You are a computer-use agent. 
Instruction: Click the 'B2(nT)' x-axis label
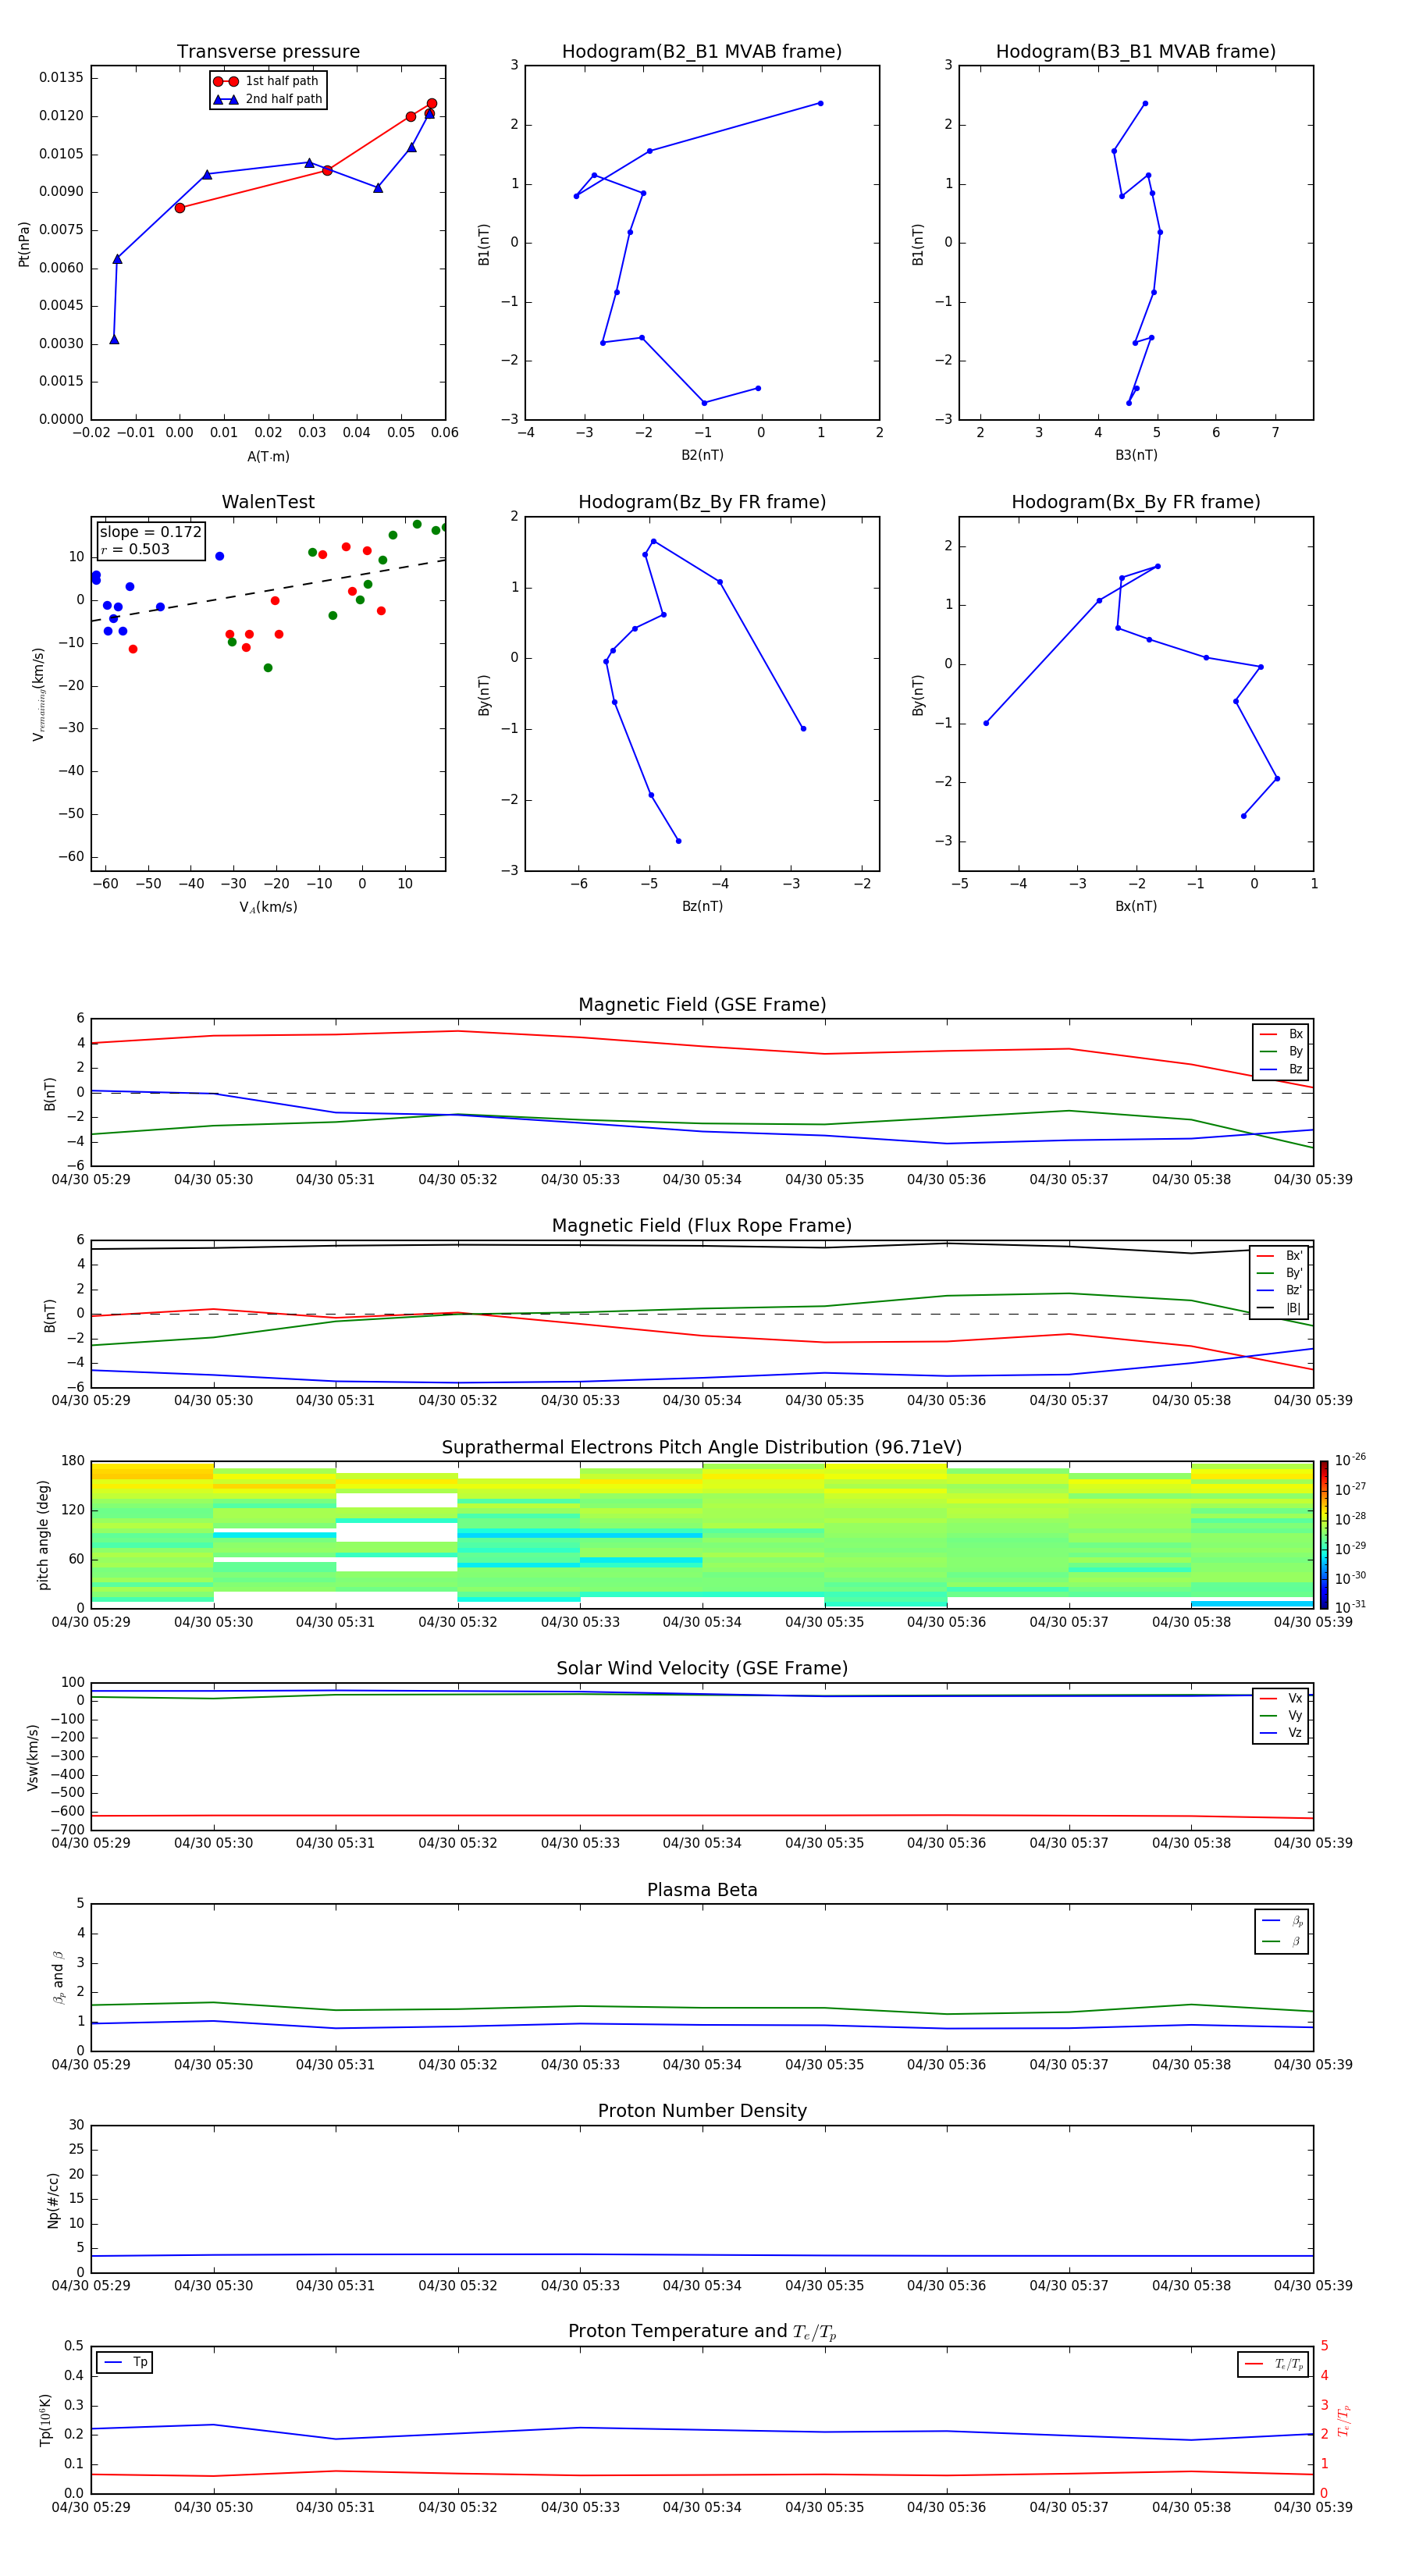coord(702,455)
